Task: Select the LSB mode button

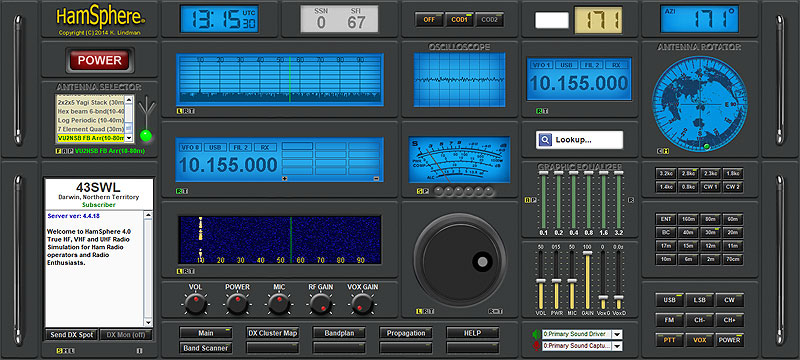Action: (x=699, y=300)
